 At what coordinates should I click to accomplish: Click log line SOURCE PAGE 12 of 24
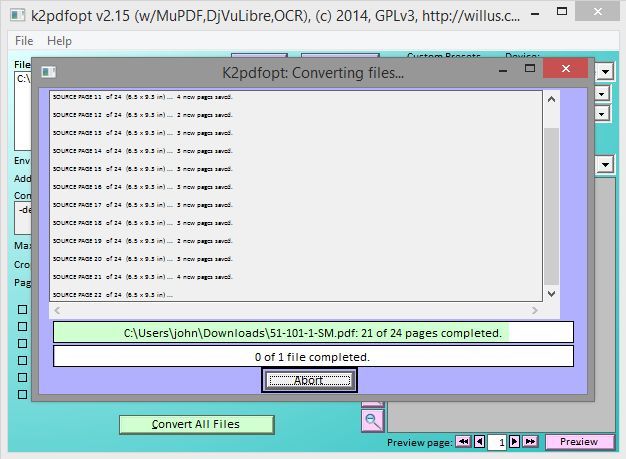point(143,115)
